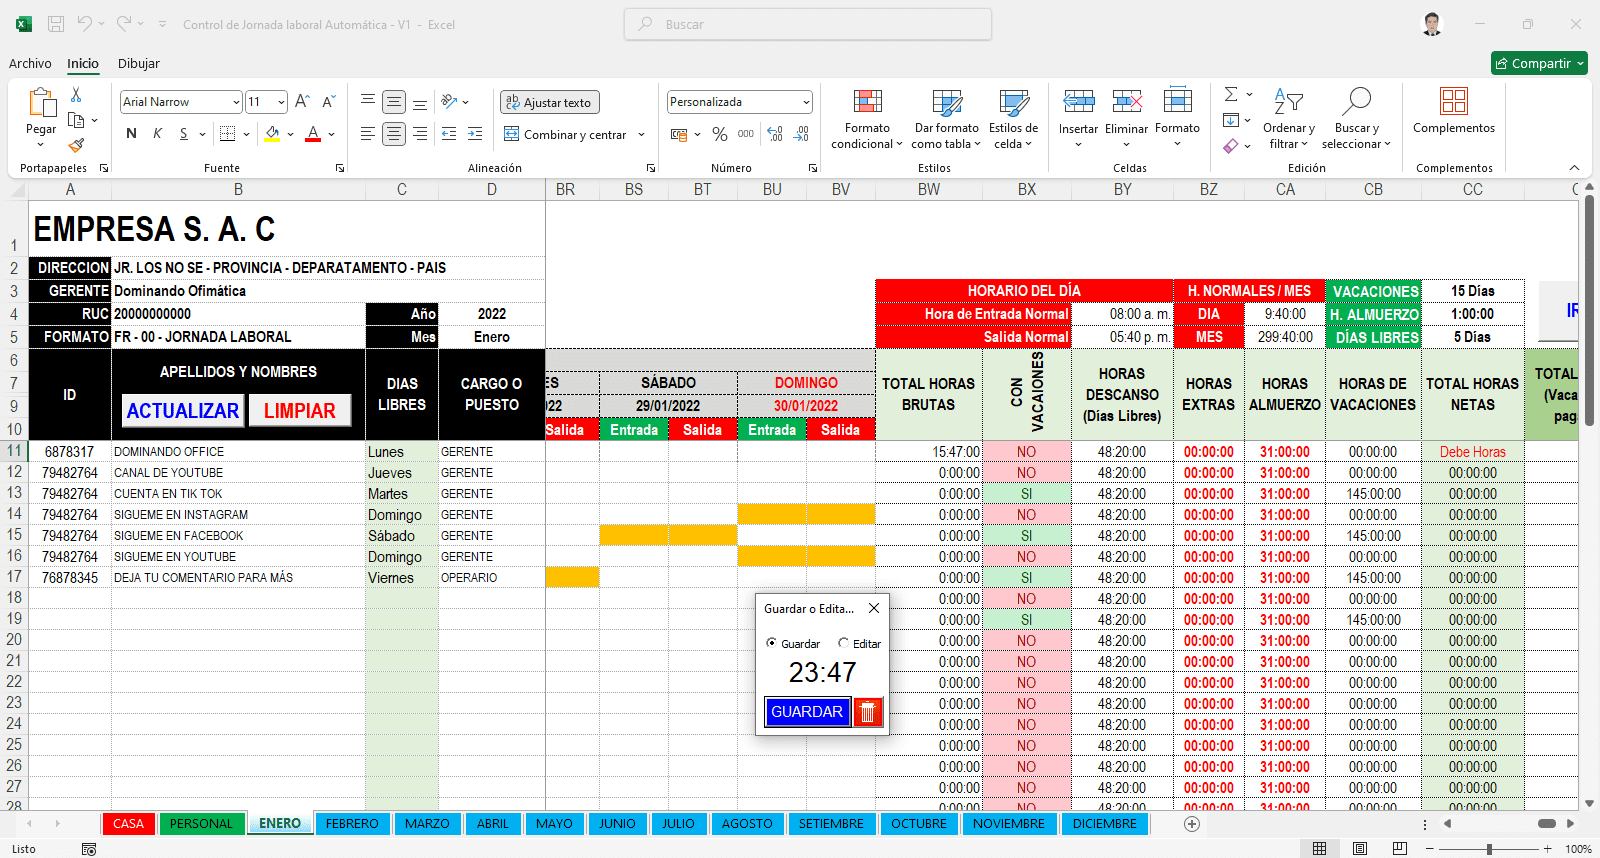Expand the number format Personalizada dropdown

[806, 102]
